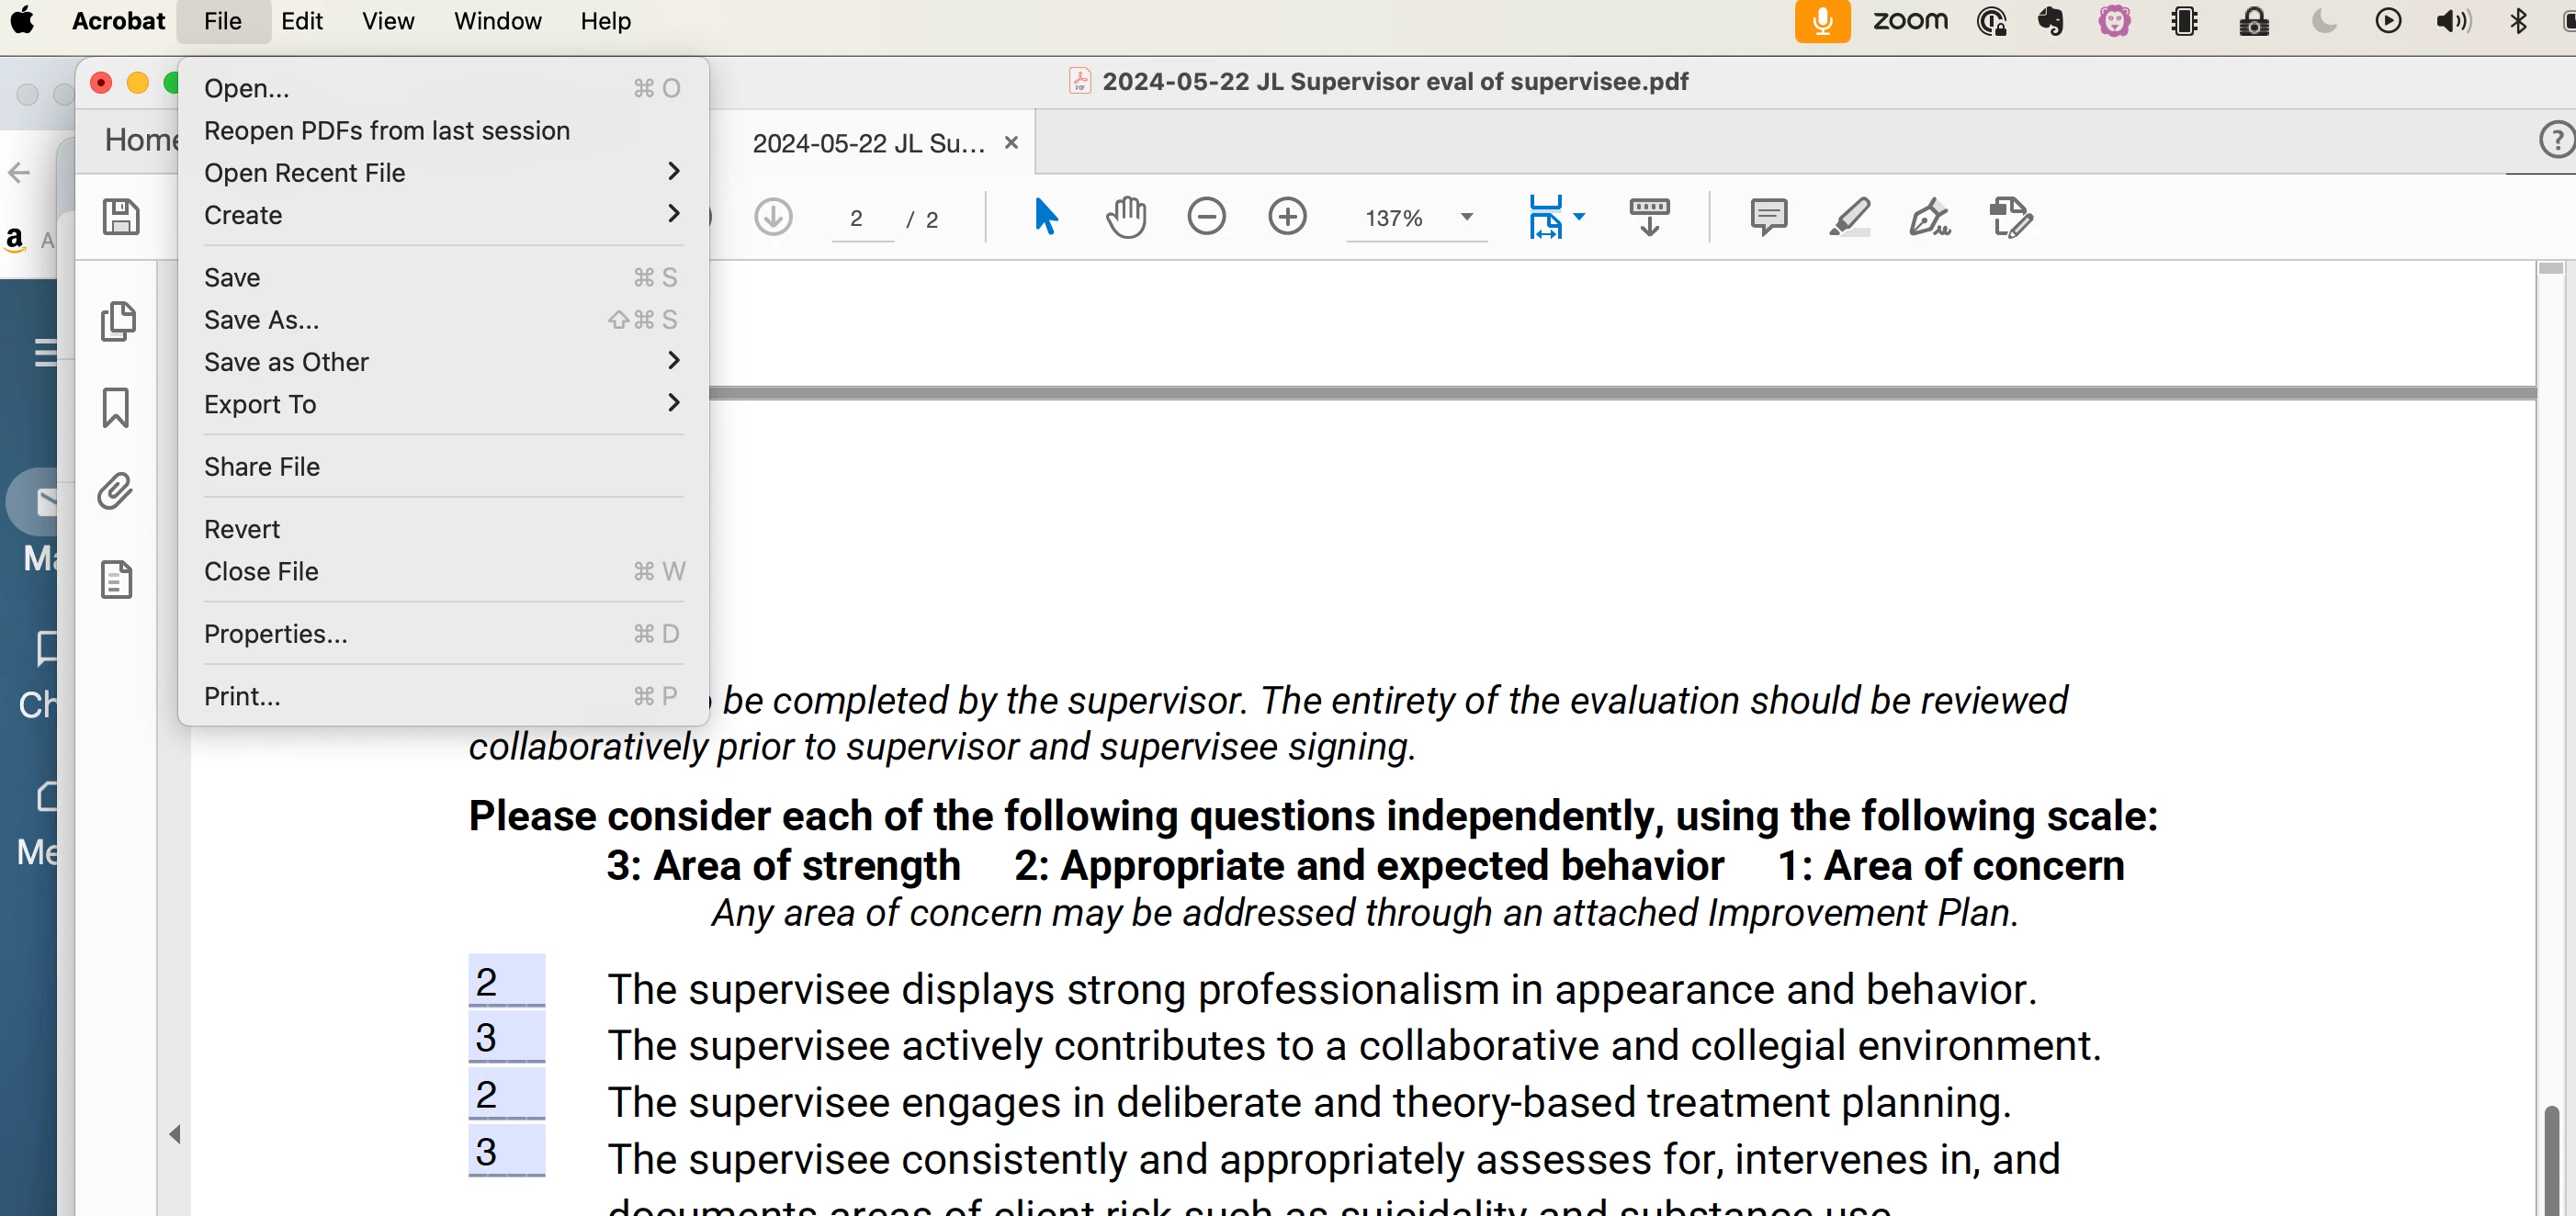Select the Highlight text tool
This screenshot has width=2576, height=1216.
(1849, 217)
